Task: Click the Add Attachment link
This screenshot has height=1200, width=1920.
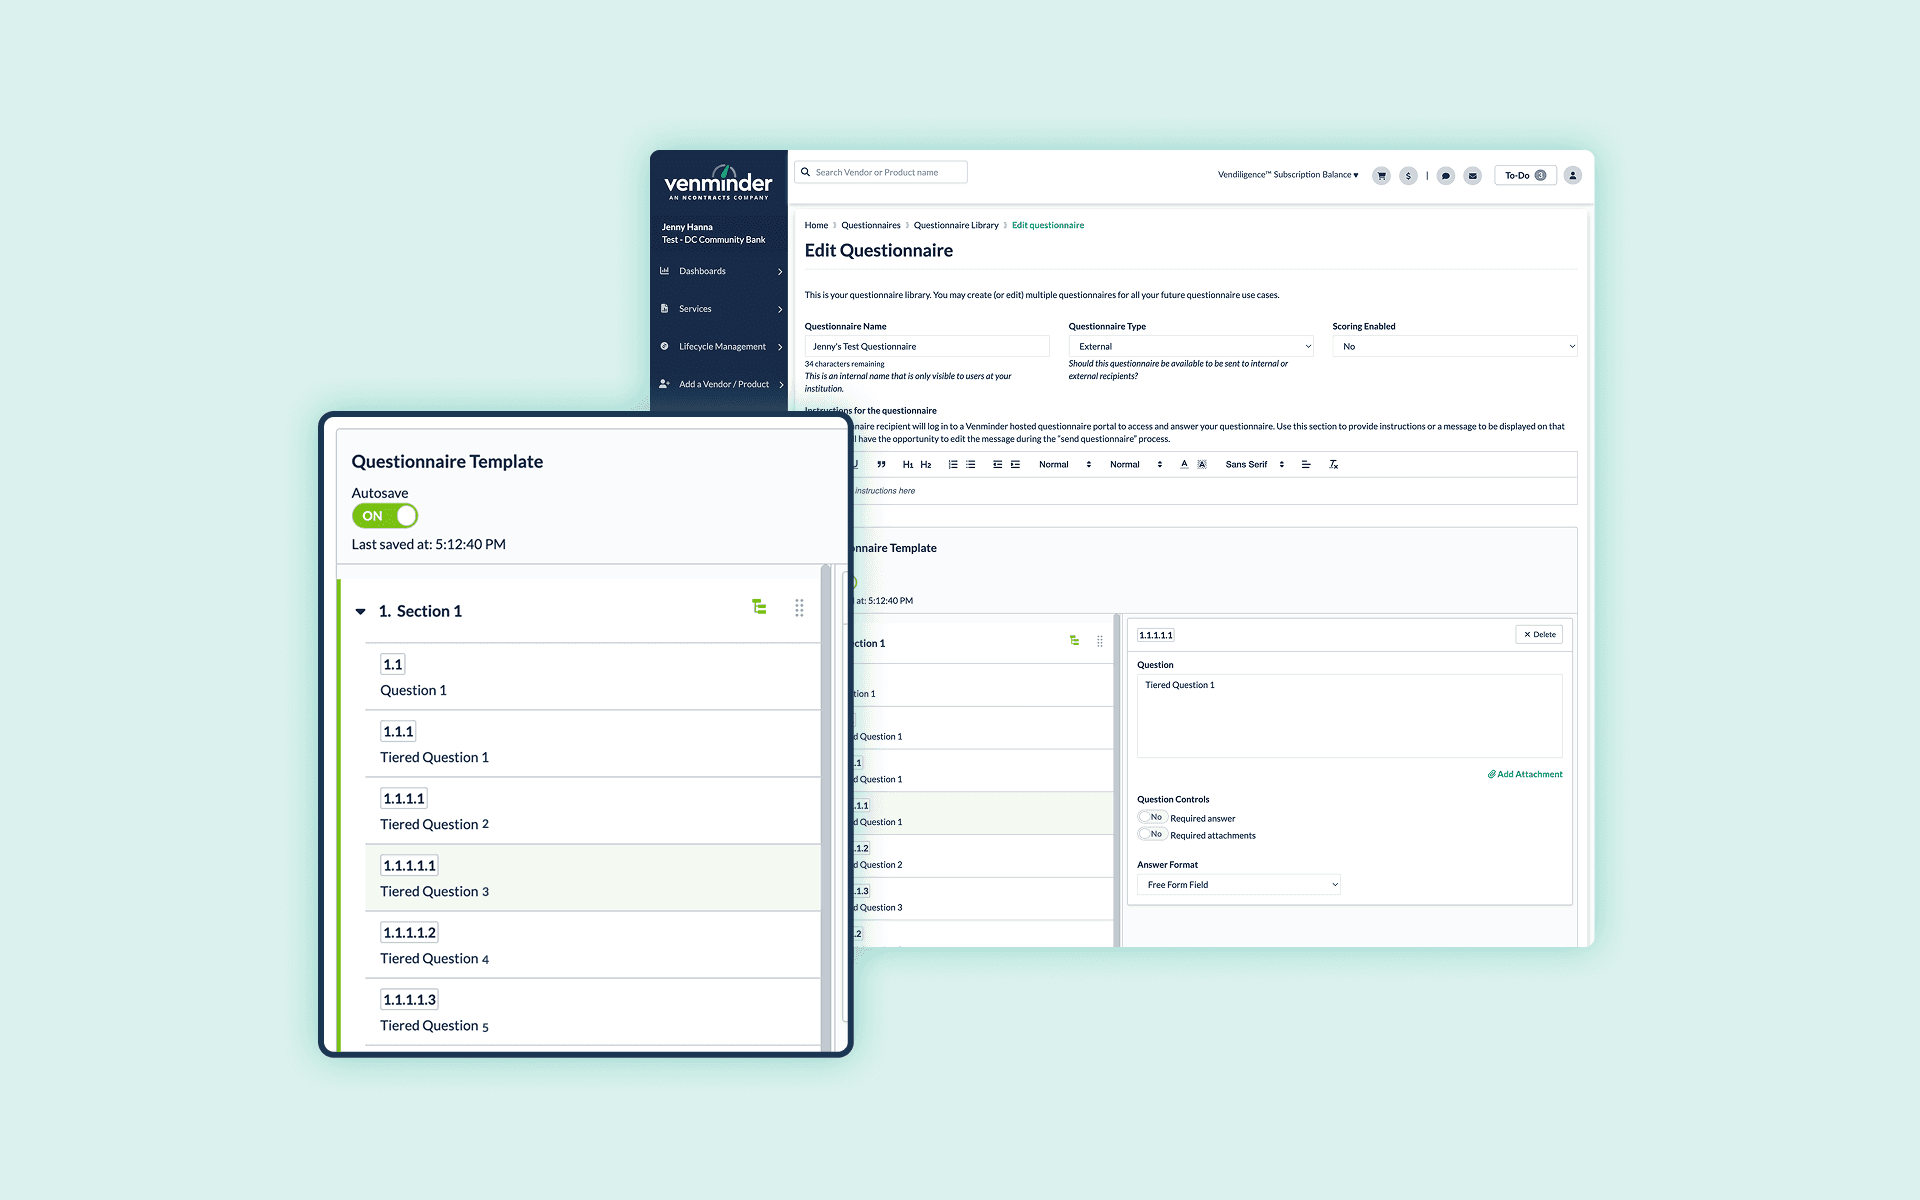Action: tap(1524, 774)
